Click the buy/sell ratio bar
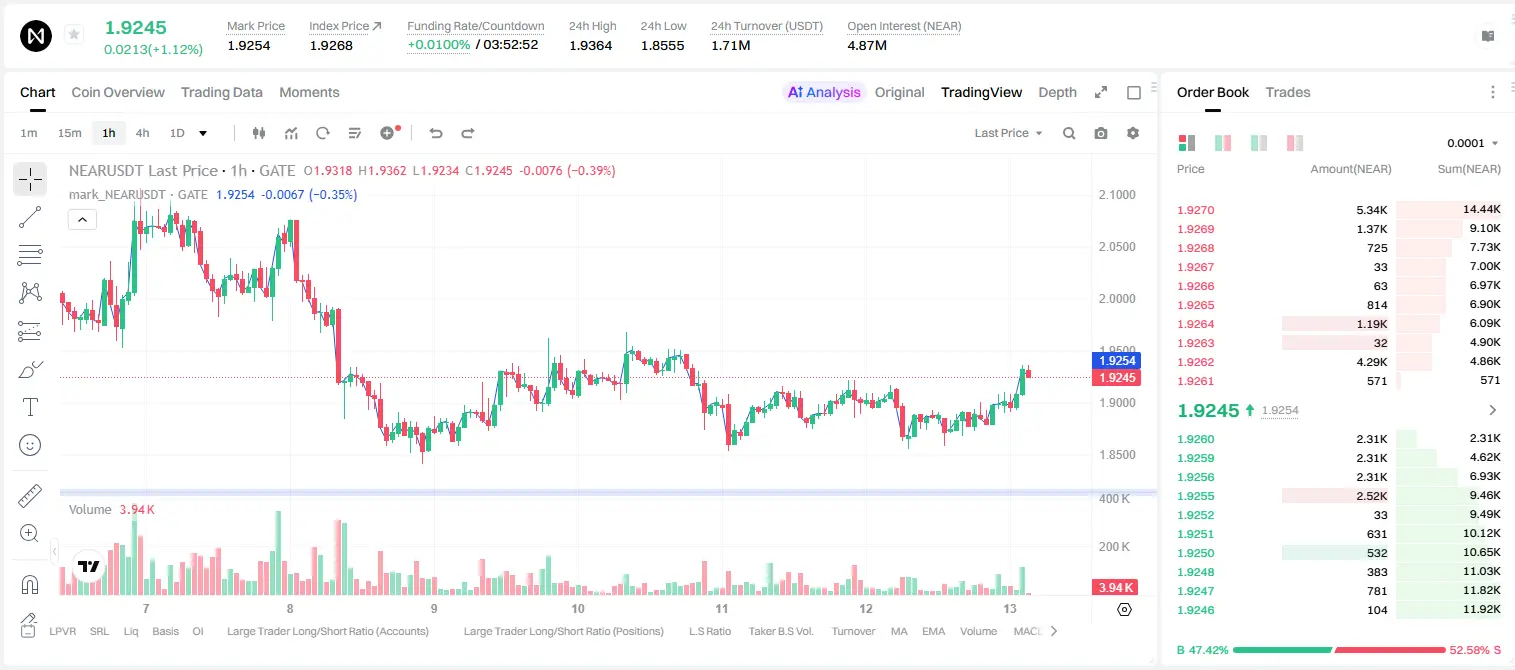Screen dimensions: 1515x670 (1339, 650)
